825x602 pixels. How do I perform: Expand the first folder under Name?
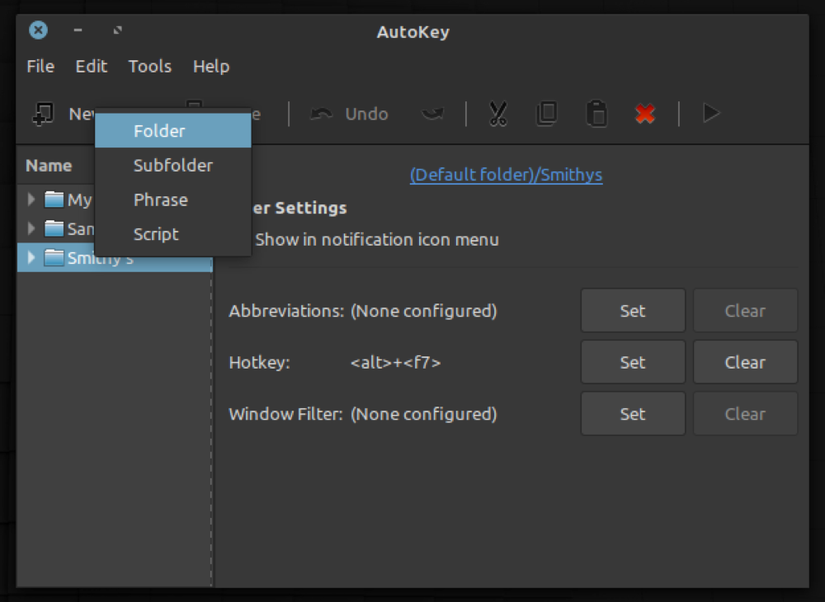(30, 199)
